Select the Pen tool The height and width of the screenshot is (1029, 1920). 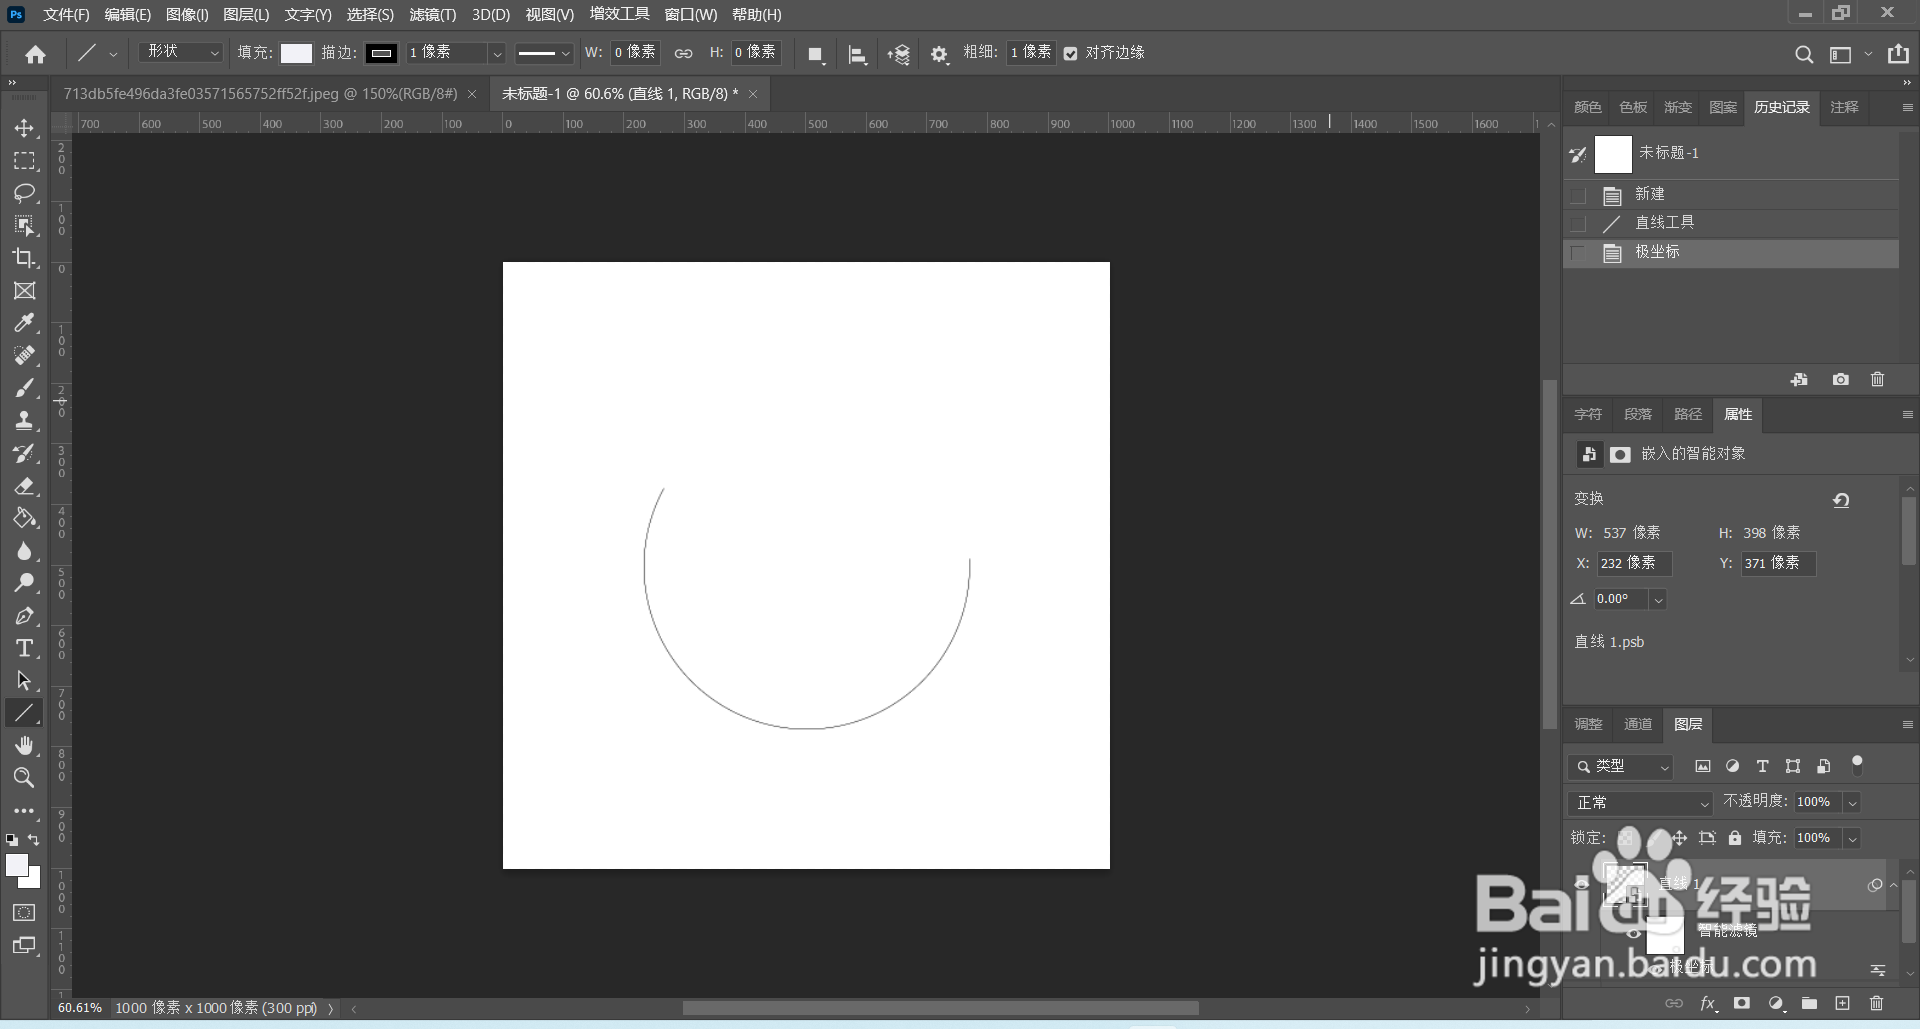point(24,616)
